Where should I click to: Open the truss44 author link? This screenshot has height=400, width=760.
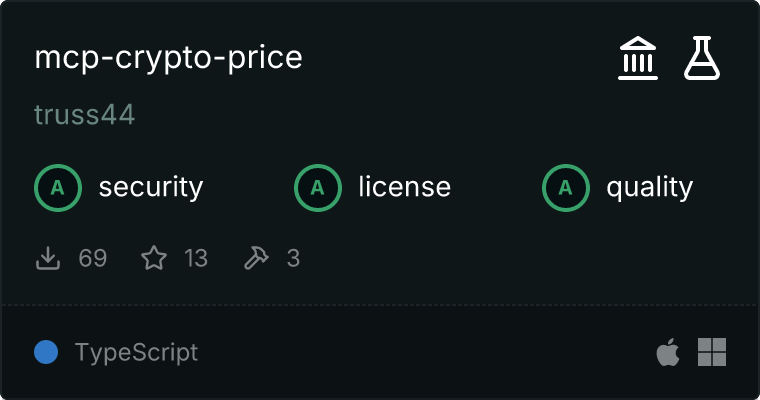[84, 115]
